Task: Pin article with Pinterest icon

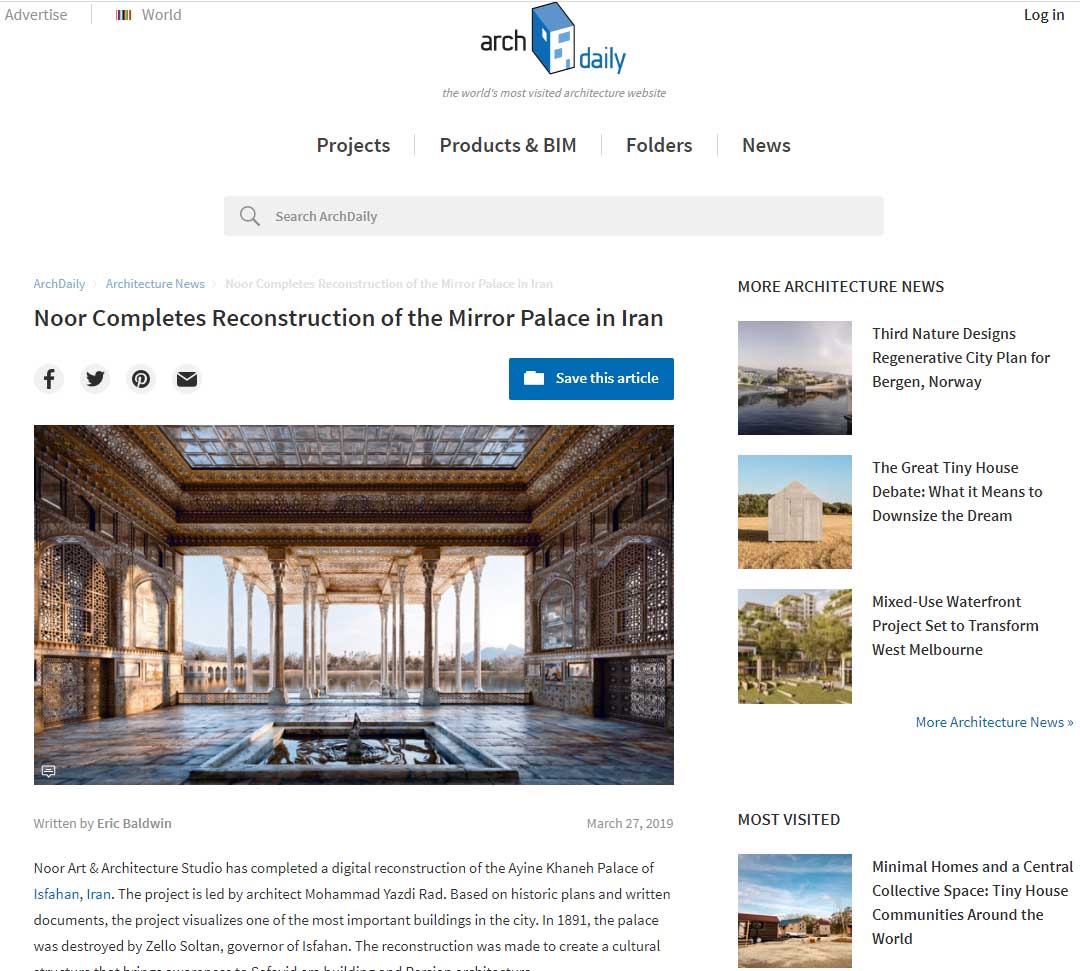Action: click(141, 379)
